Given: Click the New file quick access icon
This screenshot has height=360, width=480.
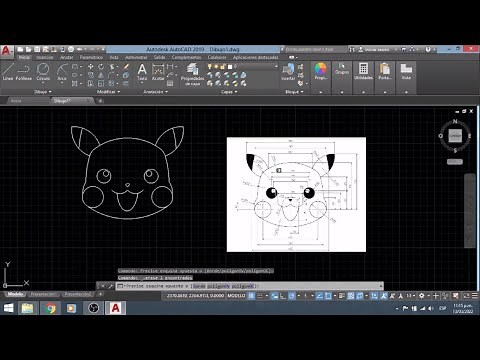Looking at the screenshot, I should 20,49.
